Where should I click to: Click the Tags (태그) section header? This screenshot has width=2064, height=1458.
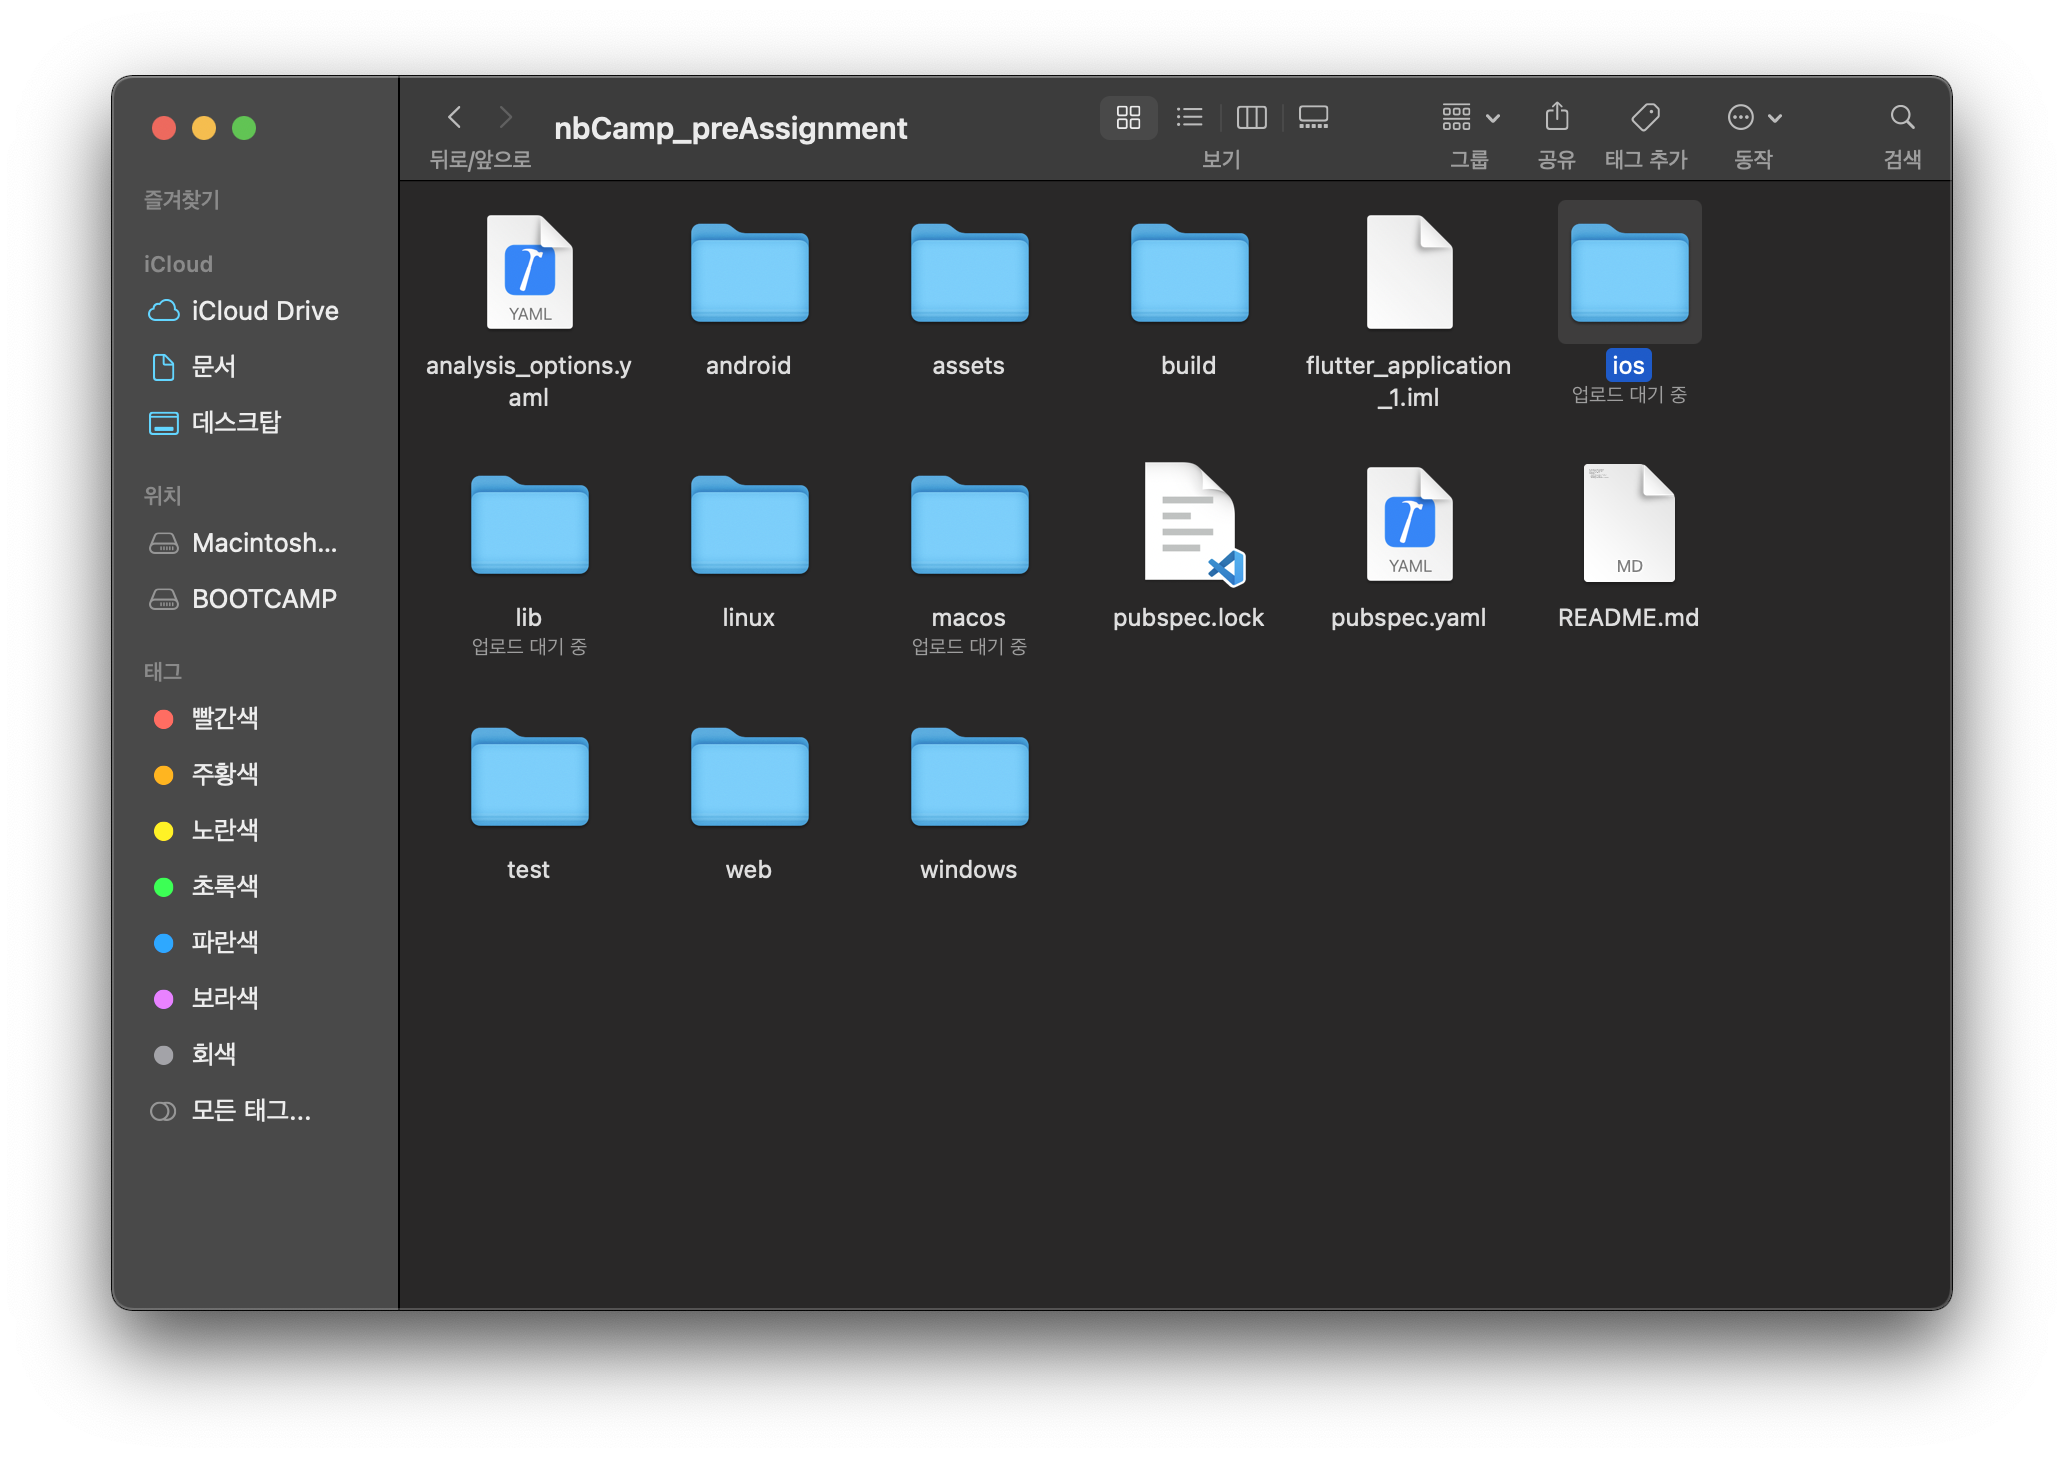pyautogui.click(x=162, y=672)
